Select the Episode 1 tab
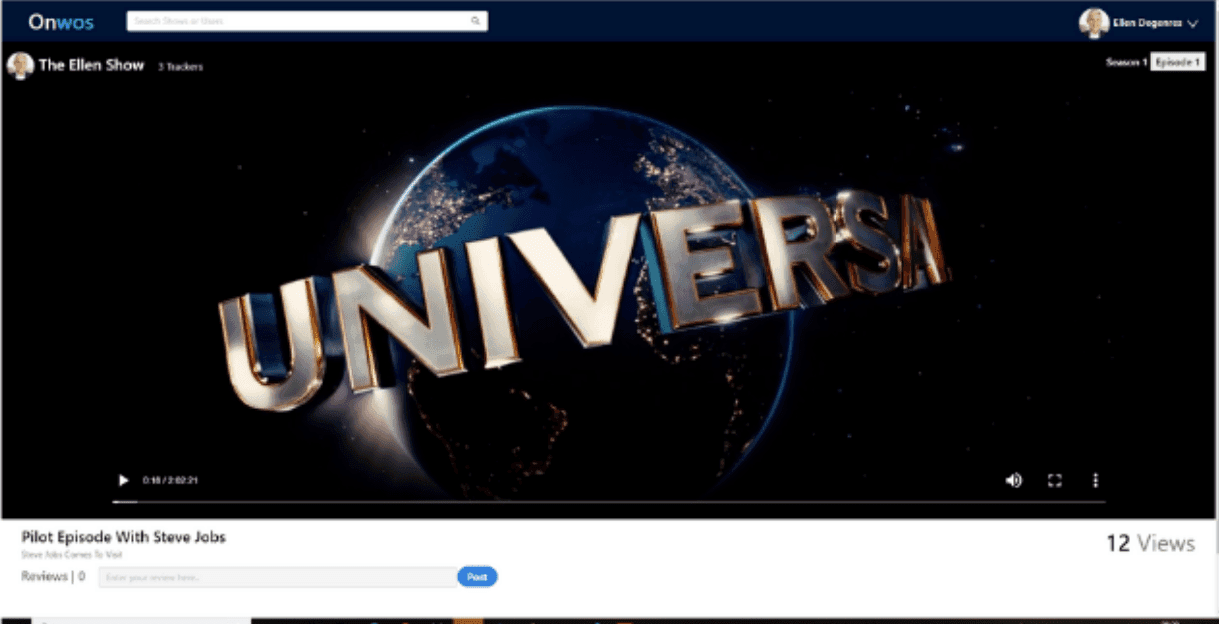 (1177, 62)
